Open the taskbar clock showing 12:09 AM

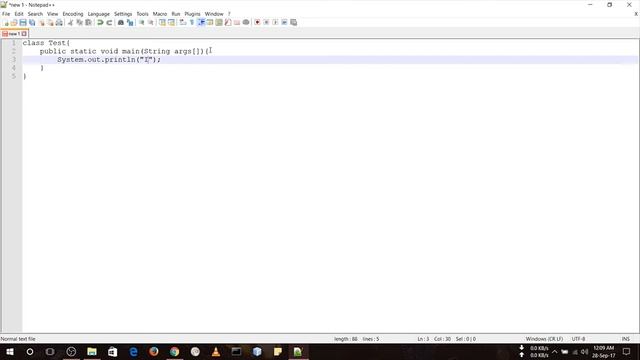click(x=604, y=351)
